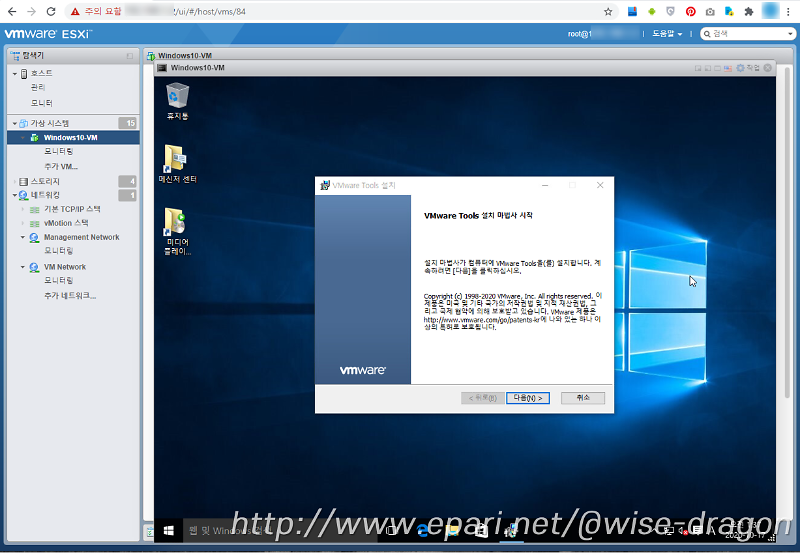Select the 기본 TCP/IP 스택 item
800x553 pixels.
tap(72, 209)
